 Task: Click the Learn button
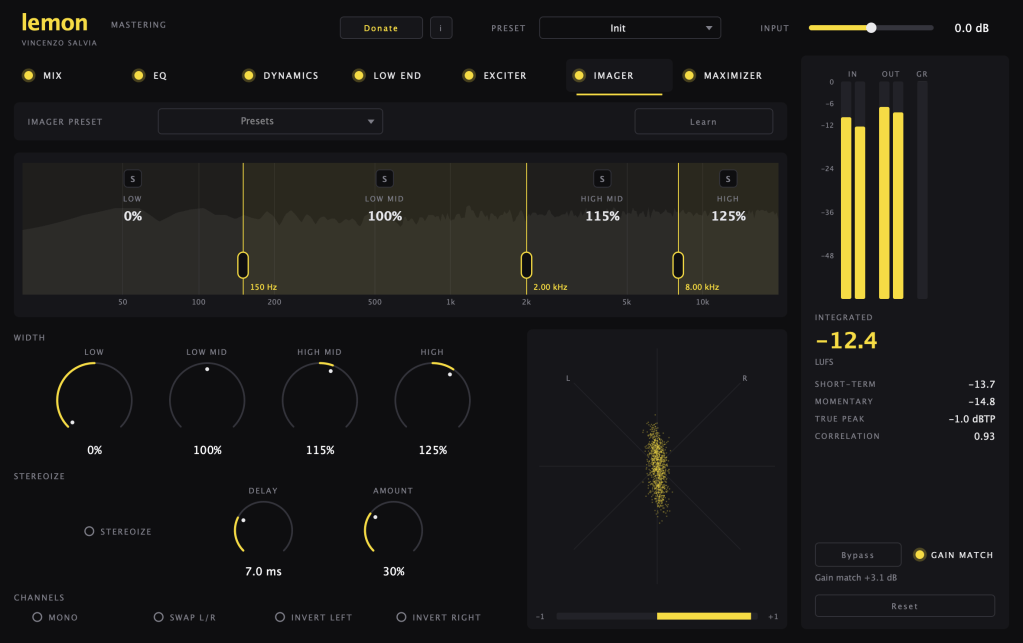(703, 121)
